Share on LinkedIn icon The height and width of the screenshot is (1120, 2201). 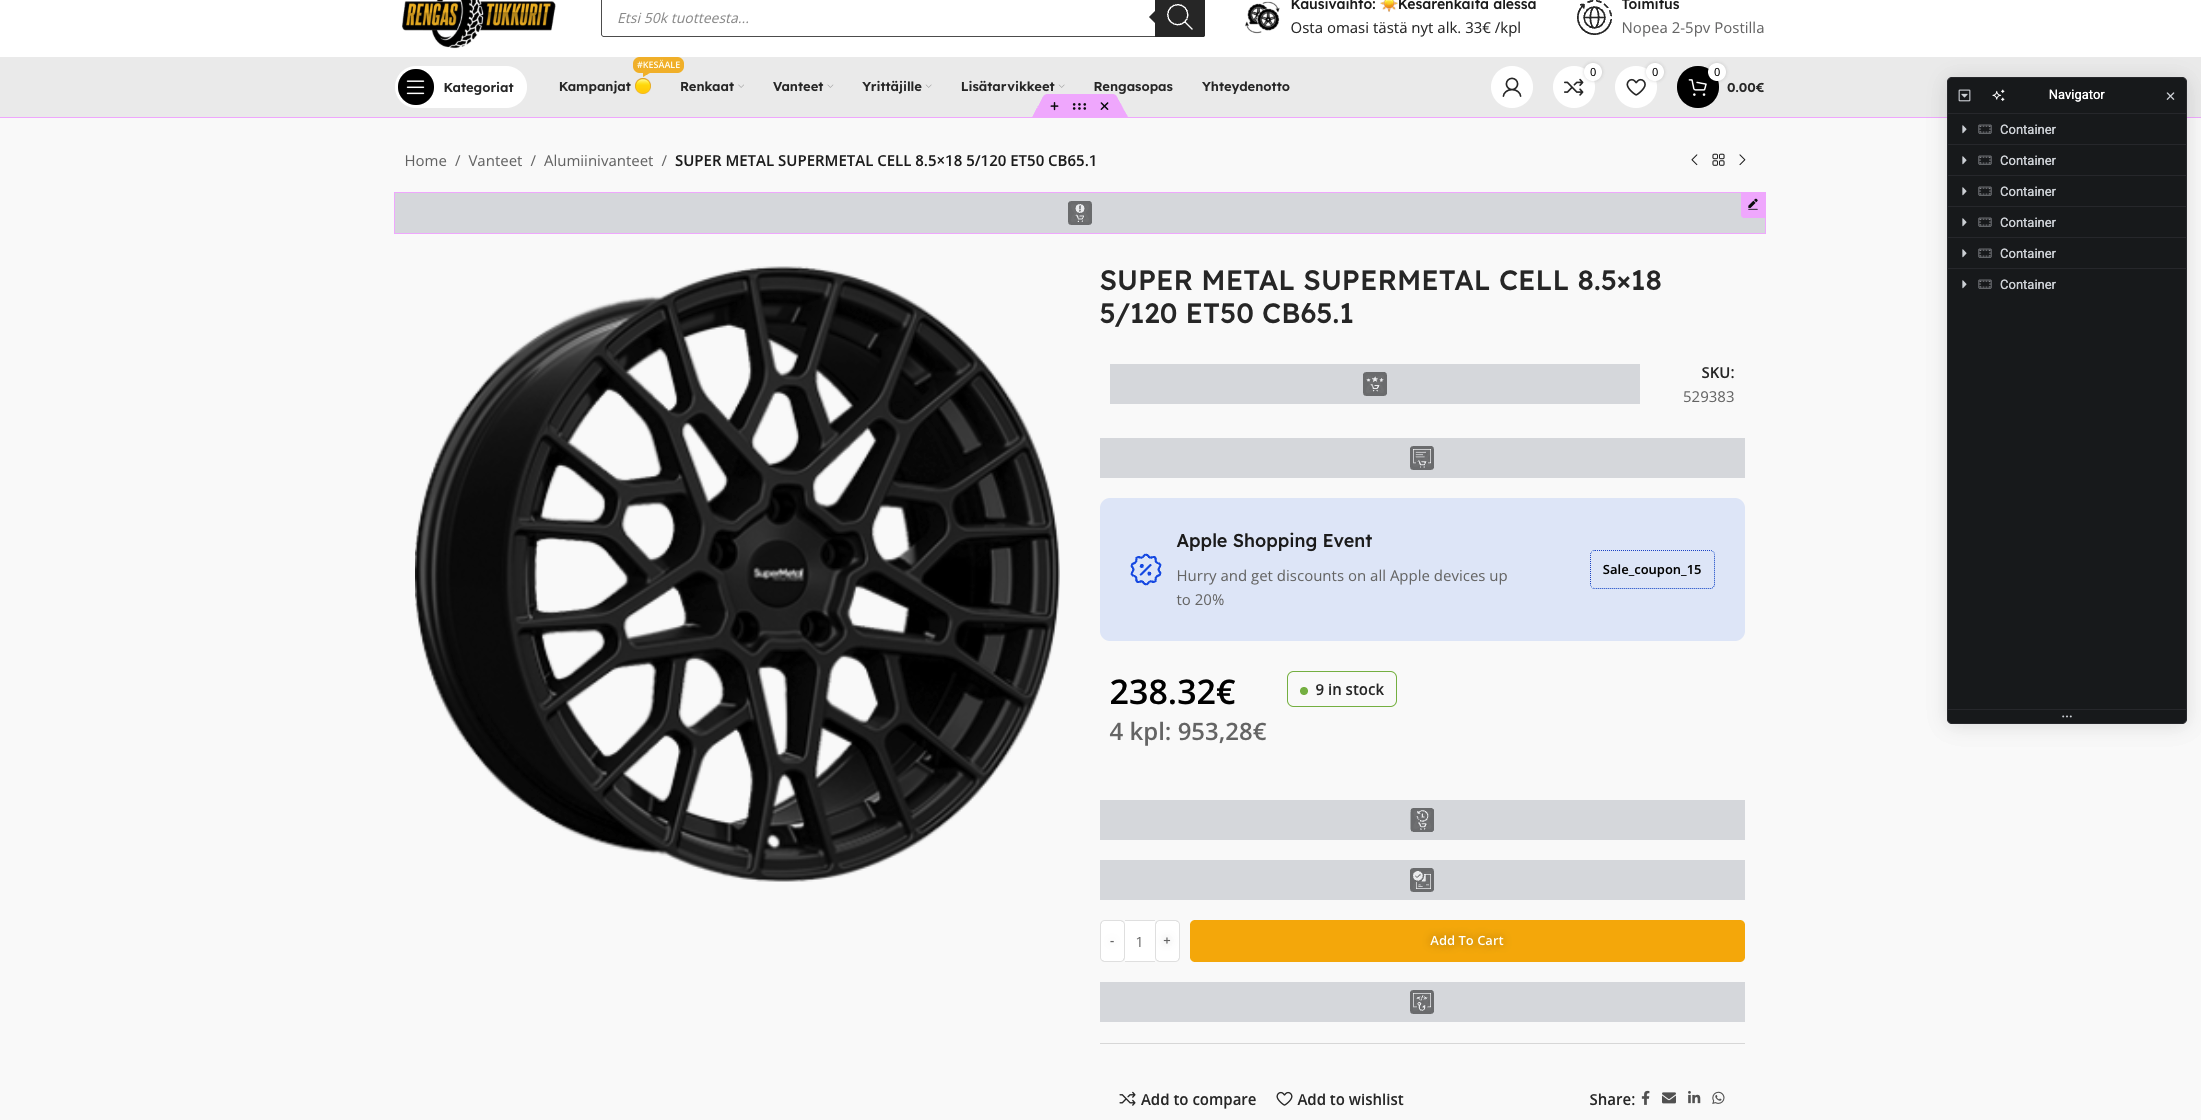click(1694, 1098)
